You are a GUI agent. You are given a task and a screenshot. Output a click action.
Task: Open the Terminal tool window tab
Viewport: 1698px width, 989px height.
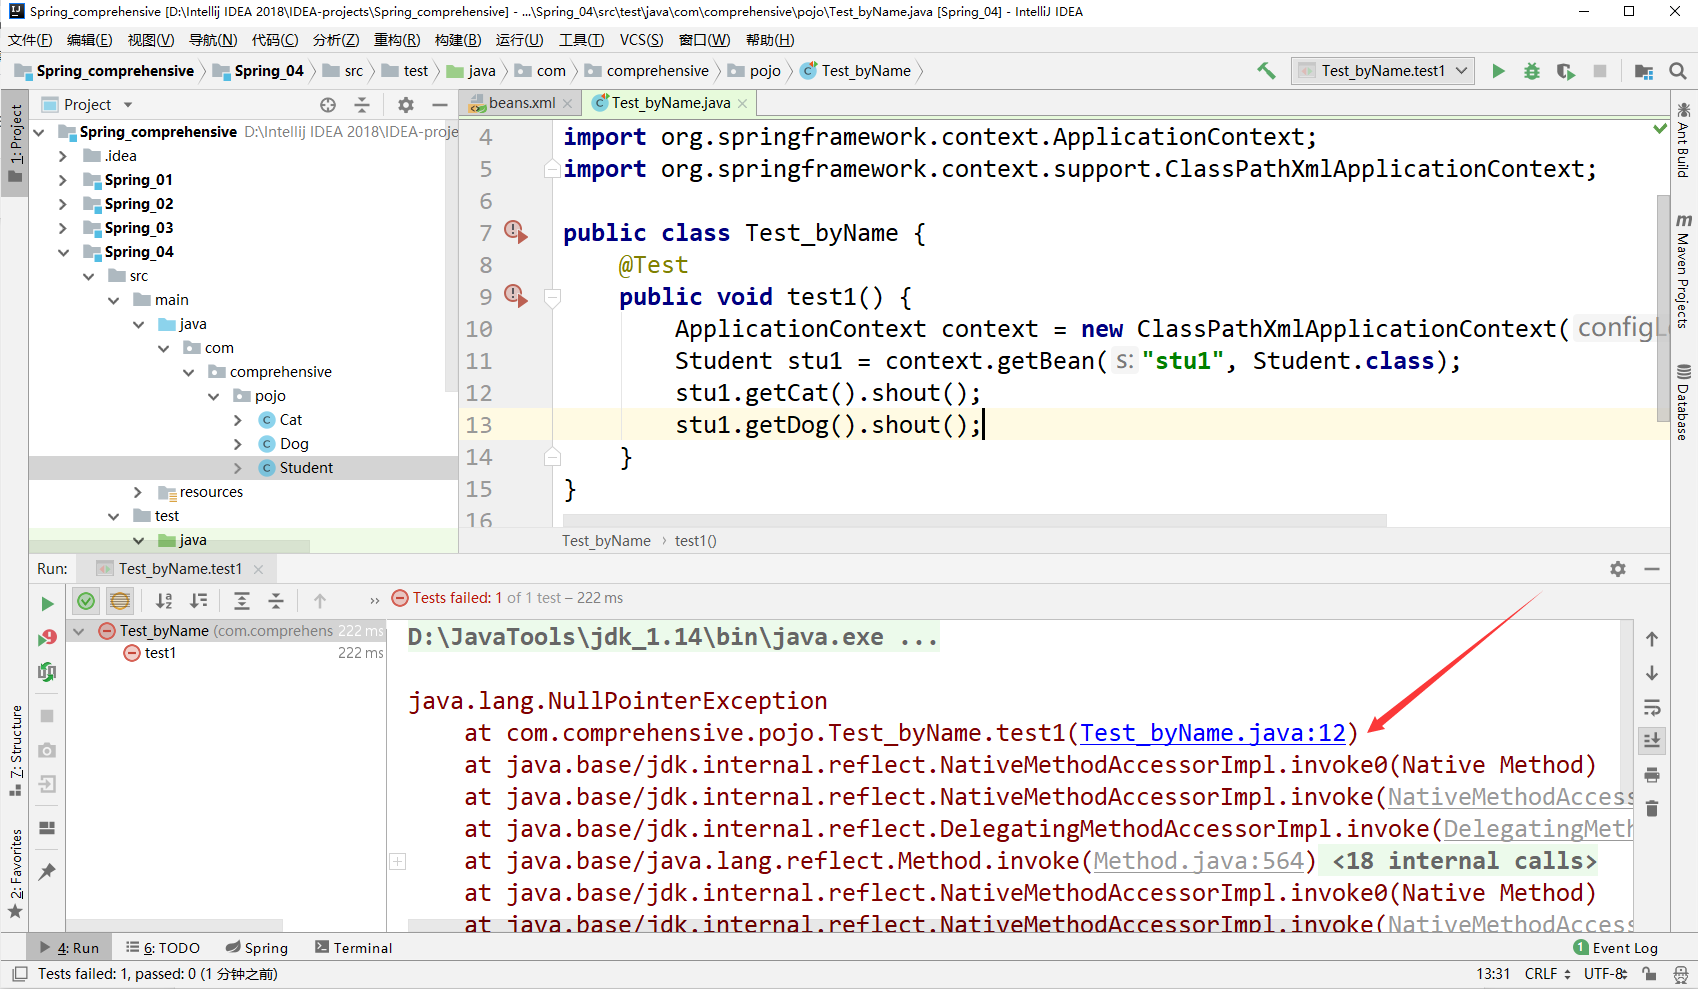click(353, 948)
